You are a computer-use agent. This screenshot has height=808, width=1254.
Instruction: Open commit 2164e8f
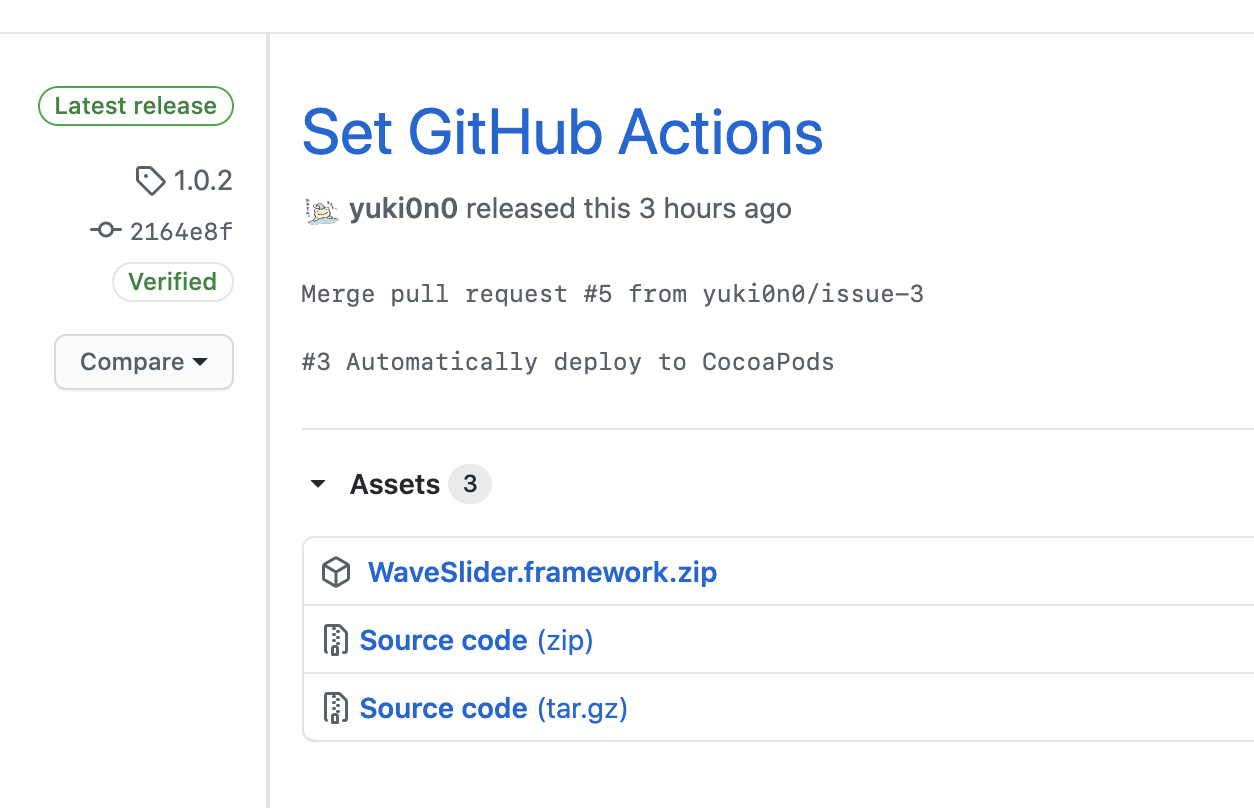click(x=181, y=232)
